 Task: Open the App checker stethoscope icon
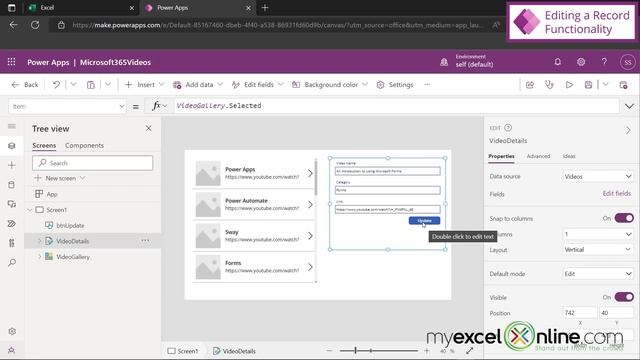coord(549,85)
